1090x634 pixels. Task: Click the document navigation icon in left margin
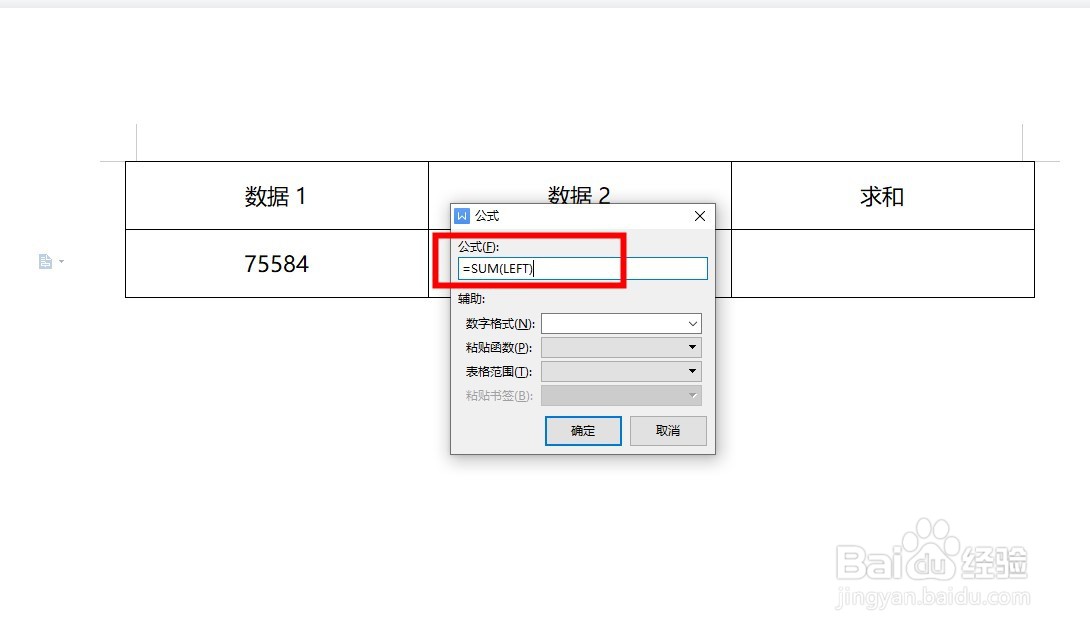[45, 261]
